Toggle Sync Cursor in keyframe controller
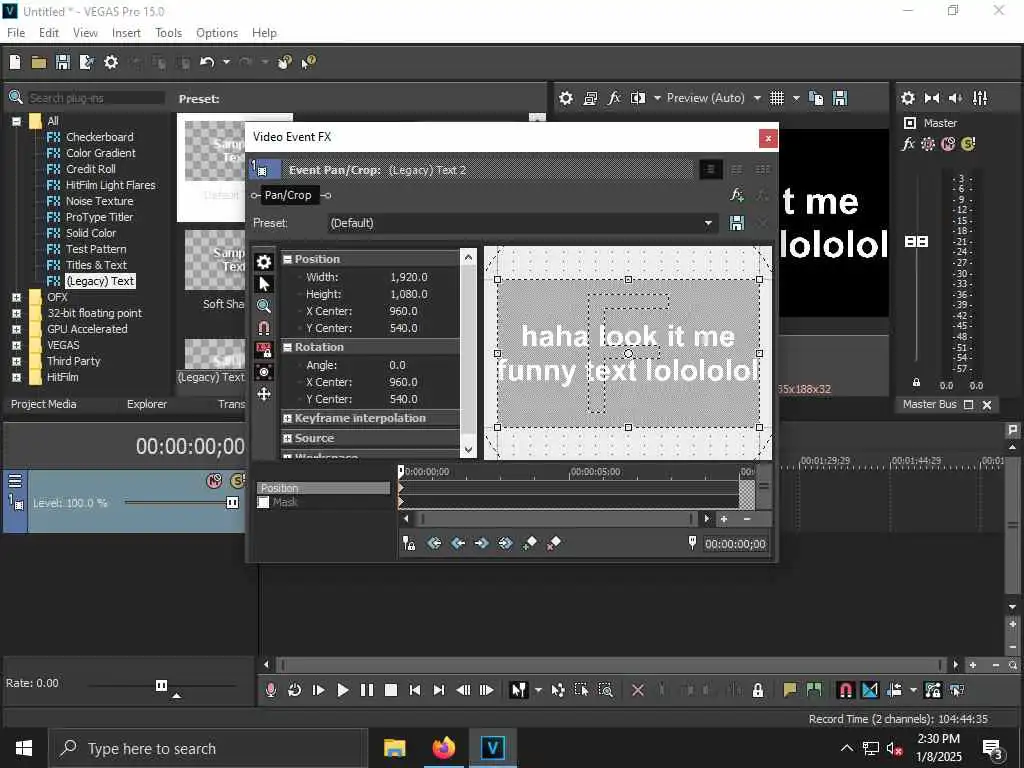Viewport: 1024px width, 768px height. 409,543
